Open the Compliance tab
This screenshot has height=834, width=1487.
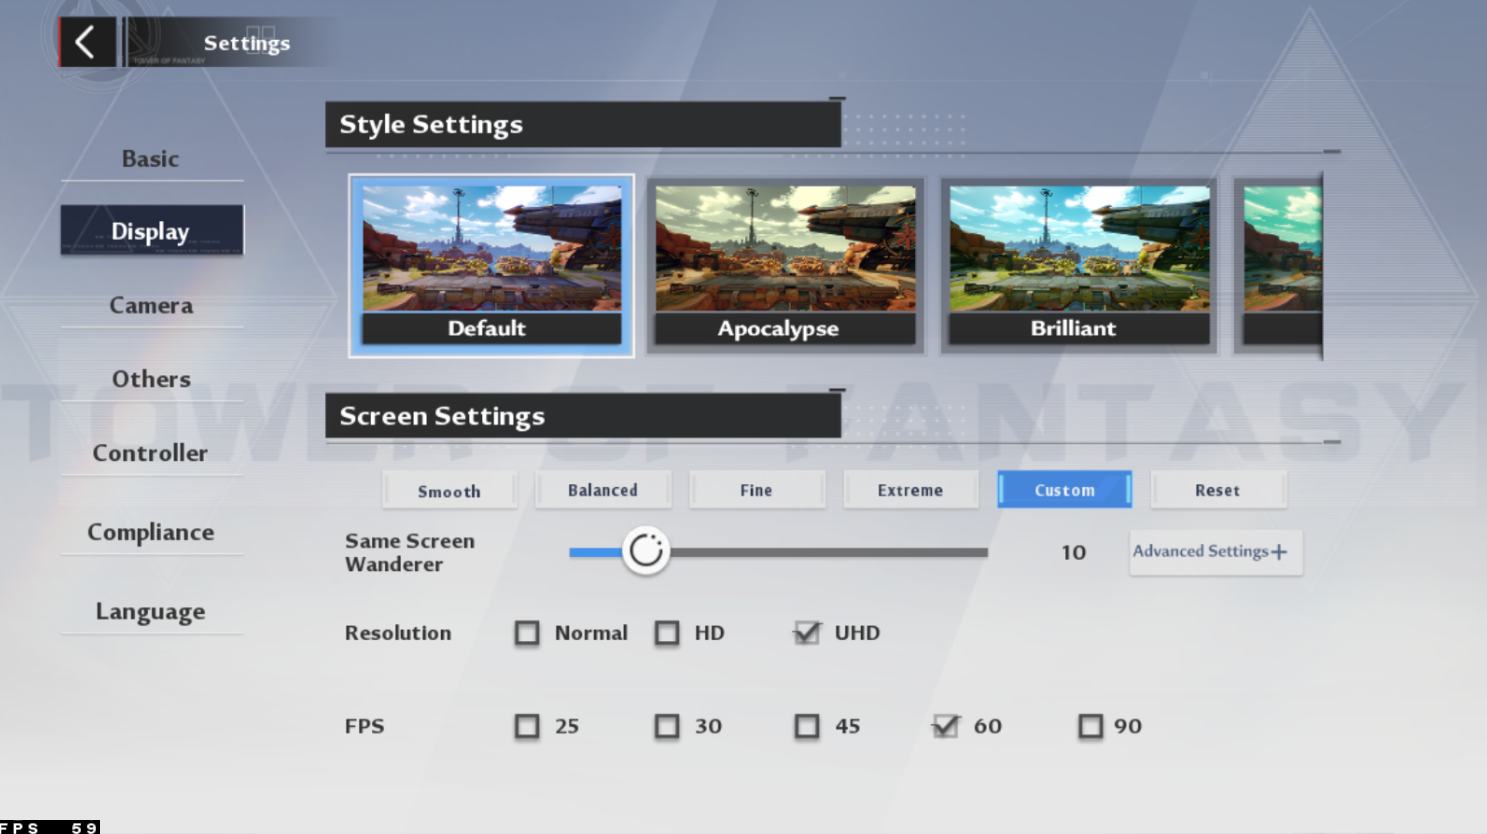[151, 532]
